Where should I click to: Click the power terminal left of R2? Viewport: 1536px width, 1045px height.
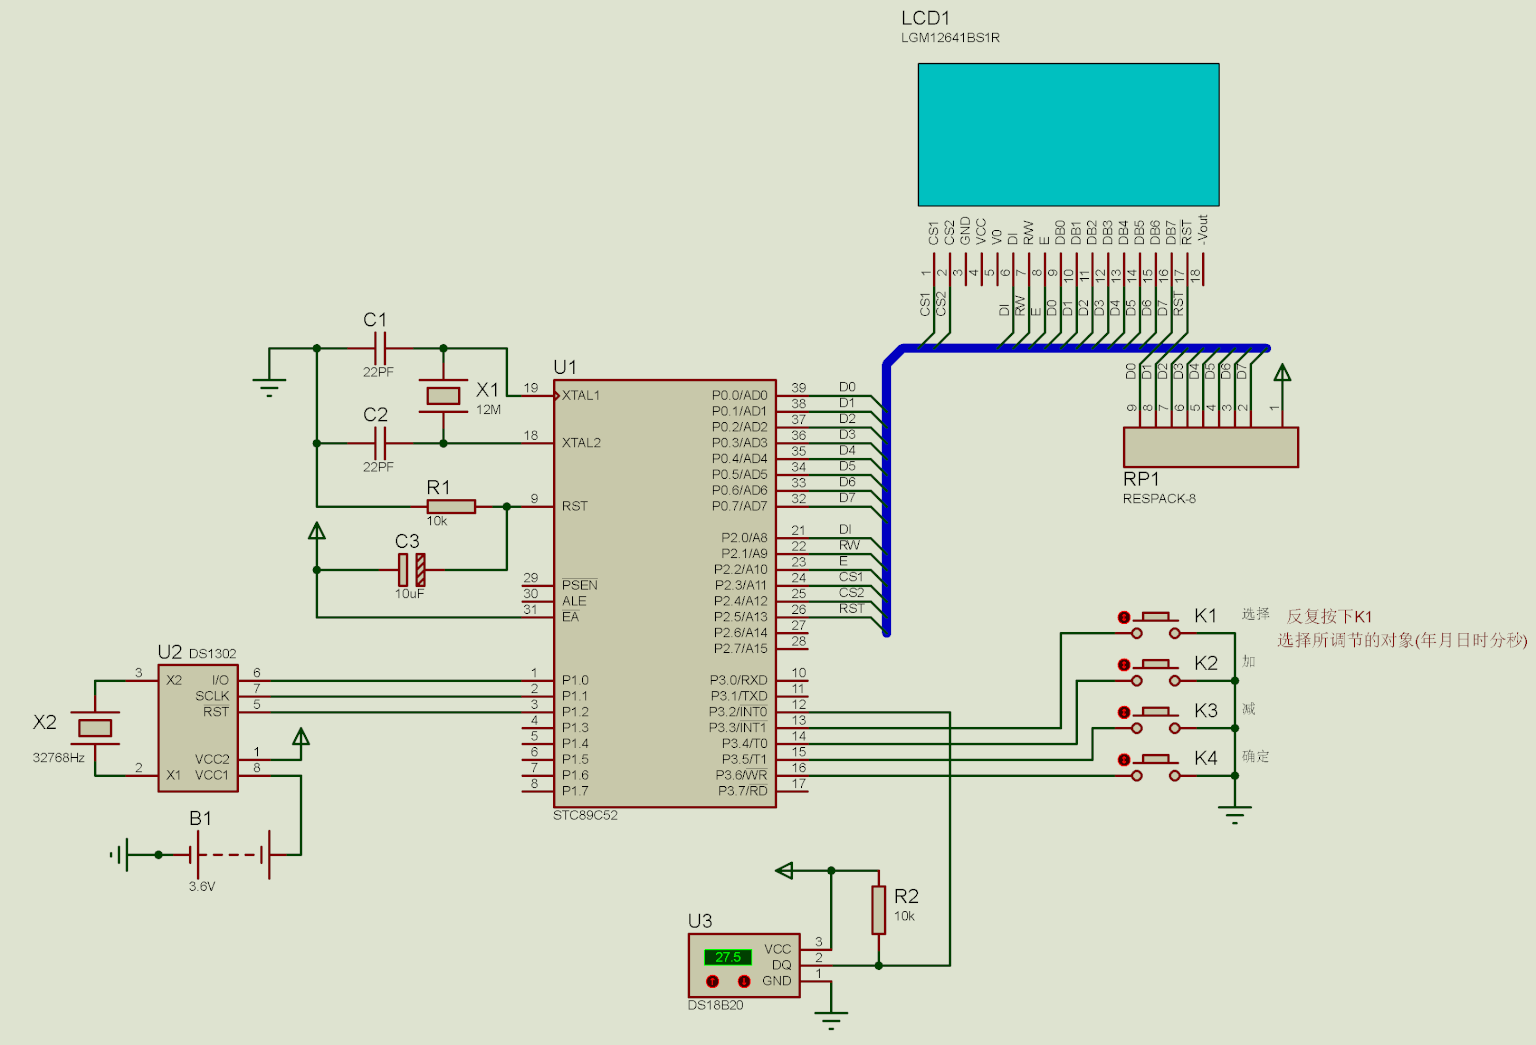(x=785, y=871)
